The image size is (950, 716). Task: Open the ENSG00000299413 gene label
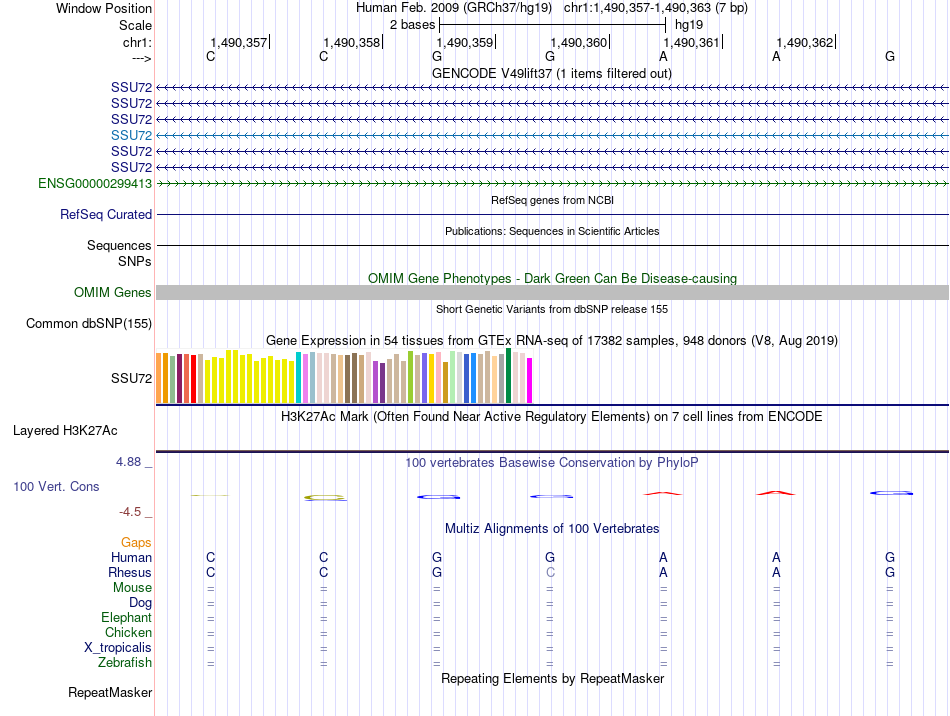[x=95, y=183]
